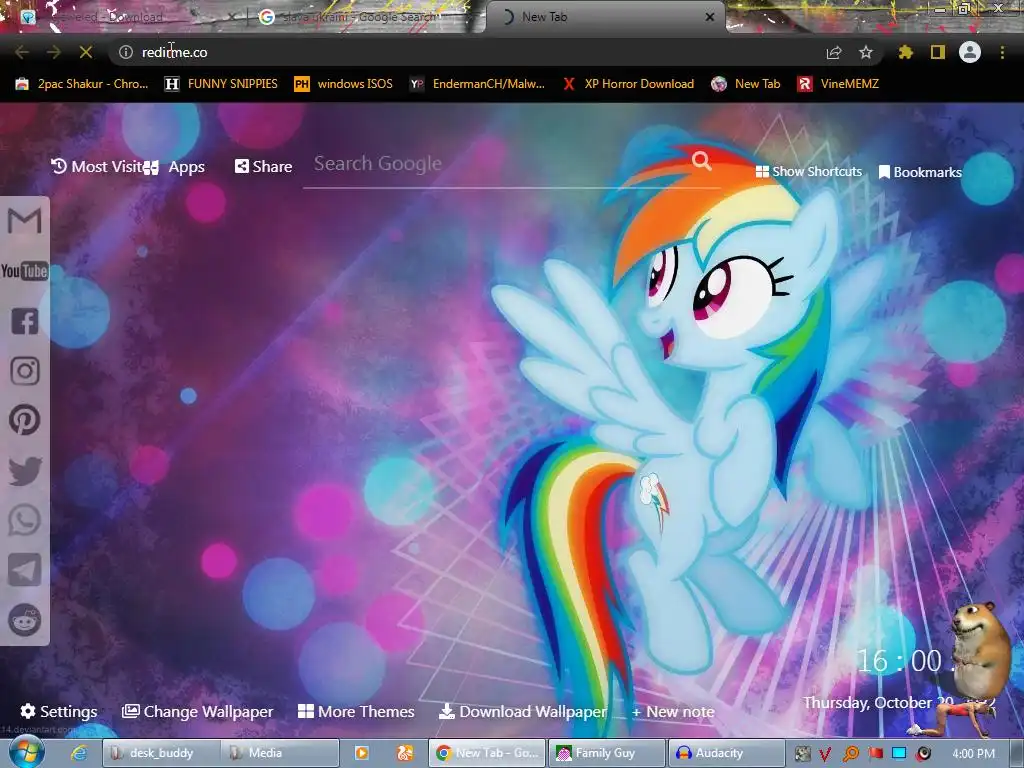Open YouTube from the left sidebar

tap(24, 270)
